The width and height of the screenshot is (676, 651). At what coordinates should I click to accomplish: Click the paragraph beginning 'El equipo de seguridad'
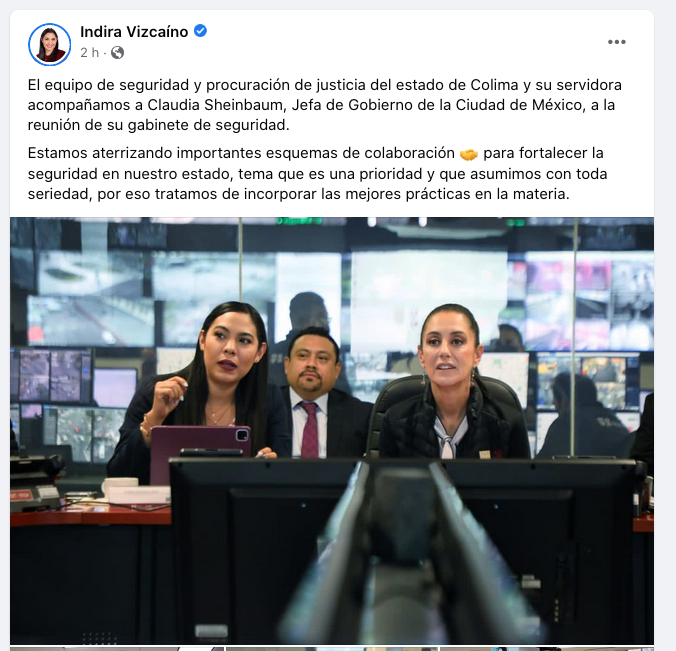pyautogui.click(x=325, y=105)
